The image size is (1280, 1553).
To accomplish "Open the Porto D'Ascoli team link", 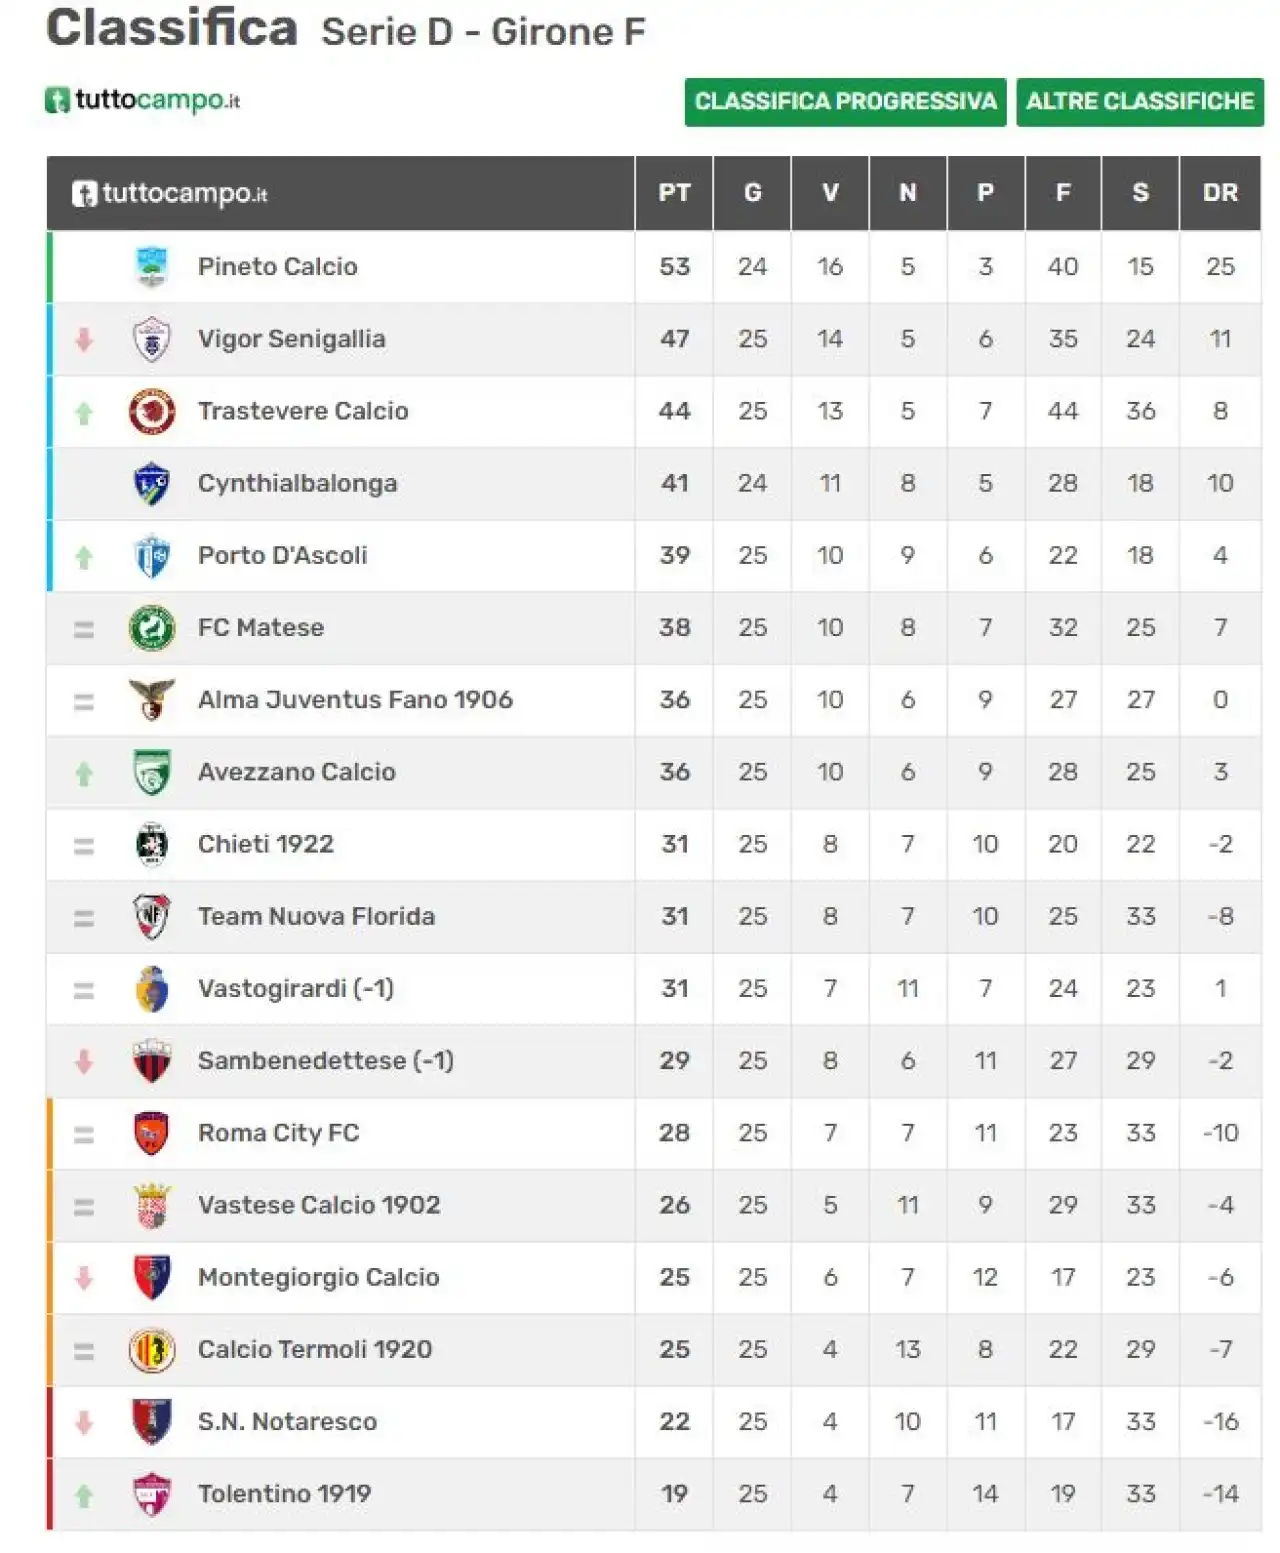I will click(283, 556).
